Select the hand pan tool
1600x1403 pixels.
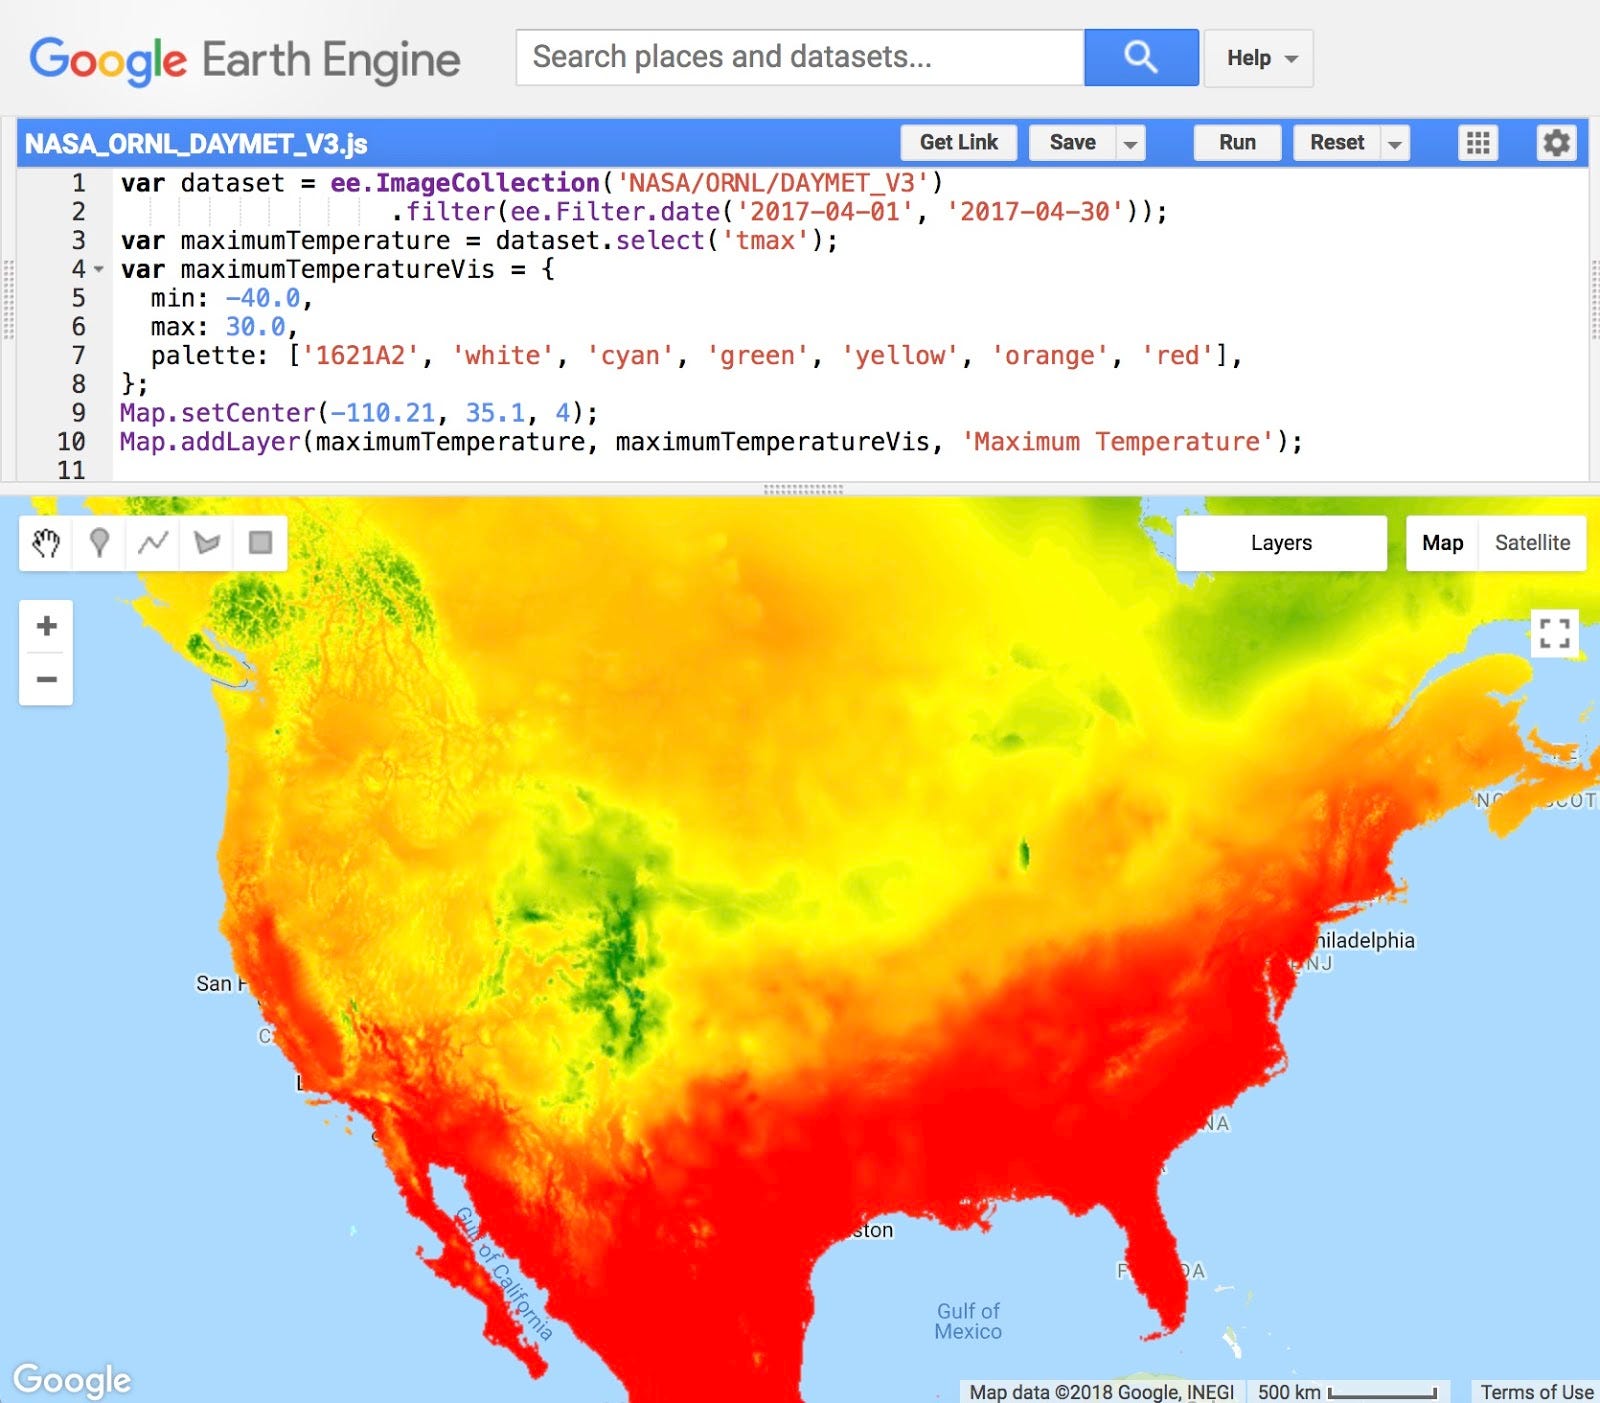click(46, 543)
